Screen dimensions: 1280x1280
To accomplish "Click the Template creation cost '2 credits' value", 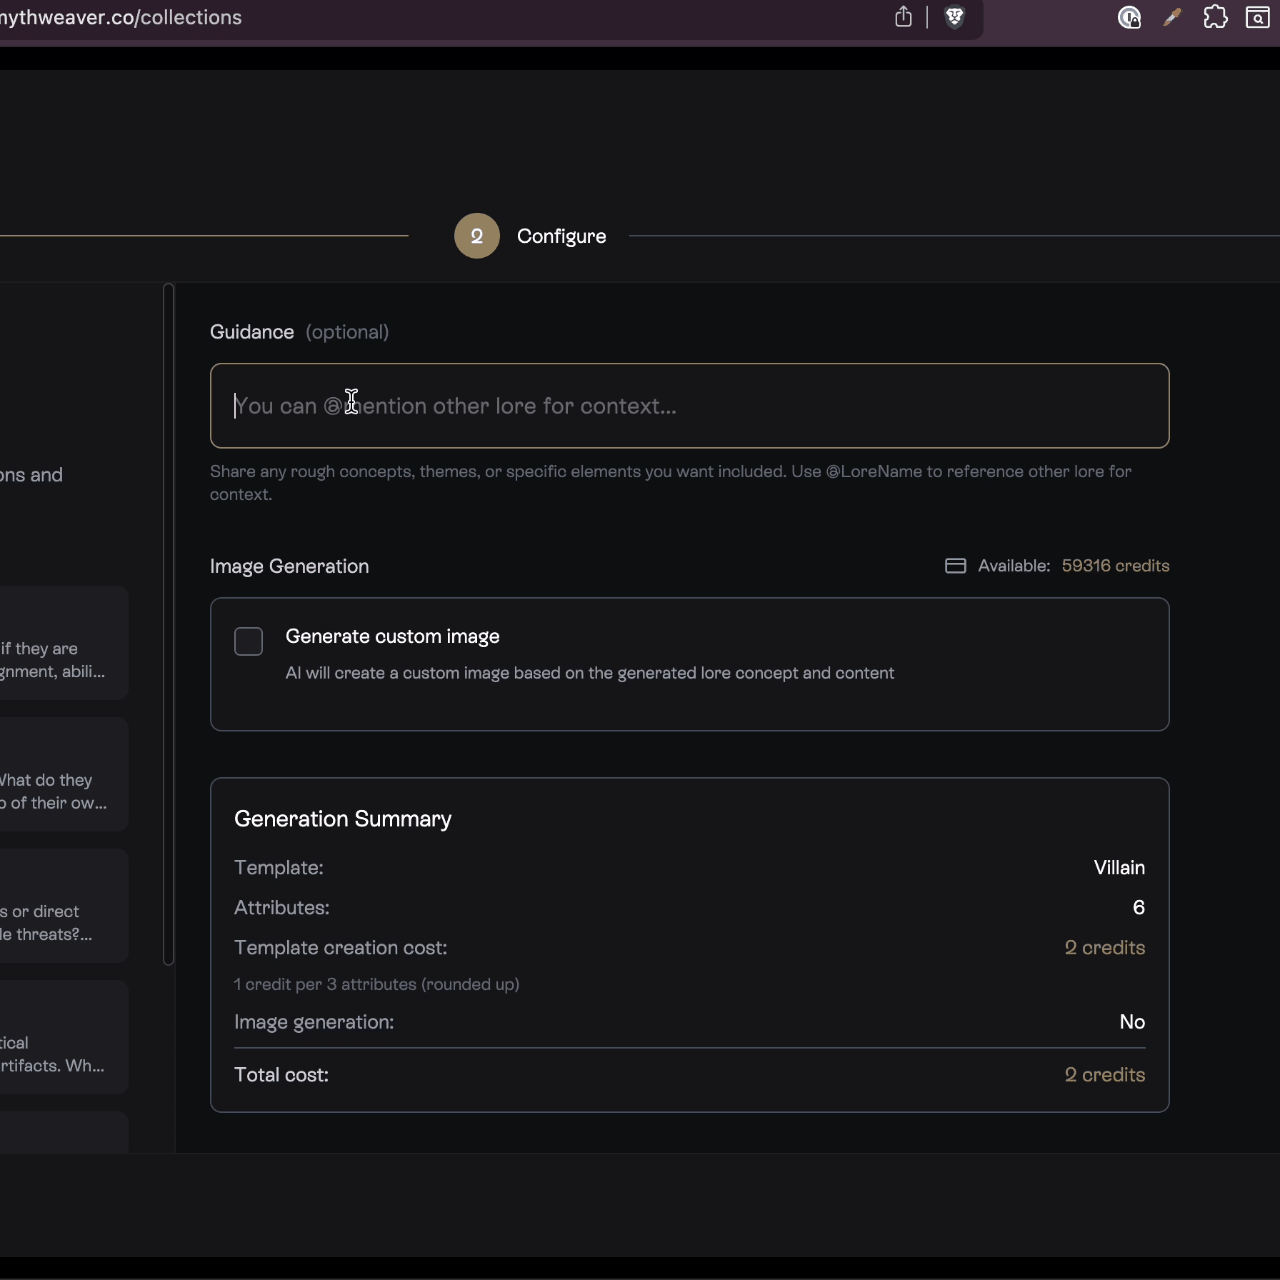I will coord(1104,948).
